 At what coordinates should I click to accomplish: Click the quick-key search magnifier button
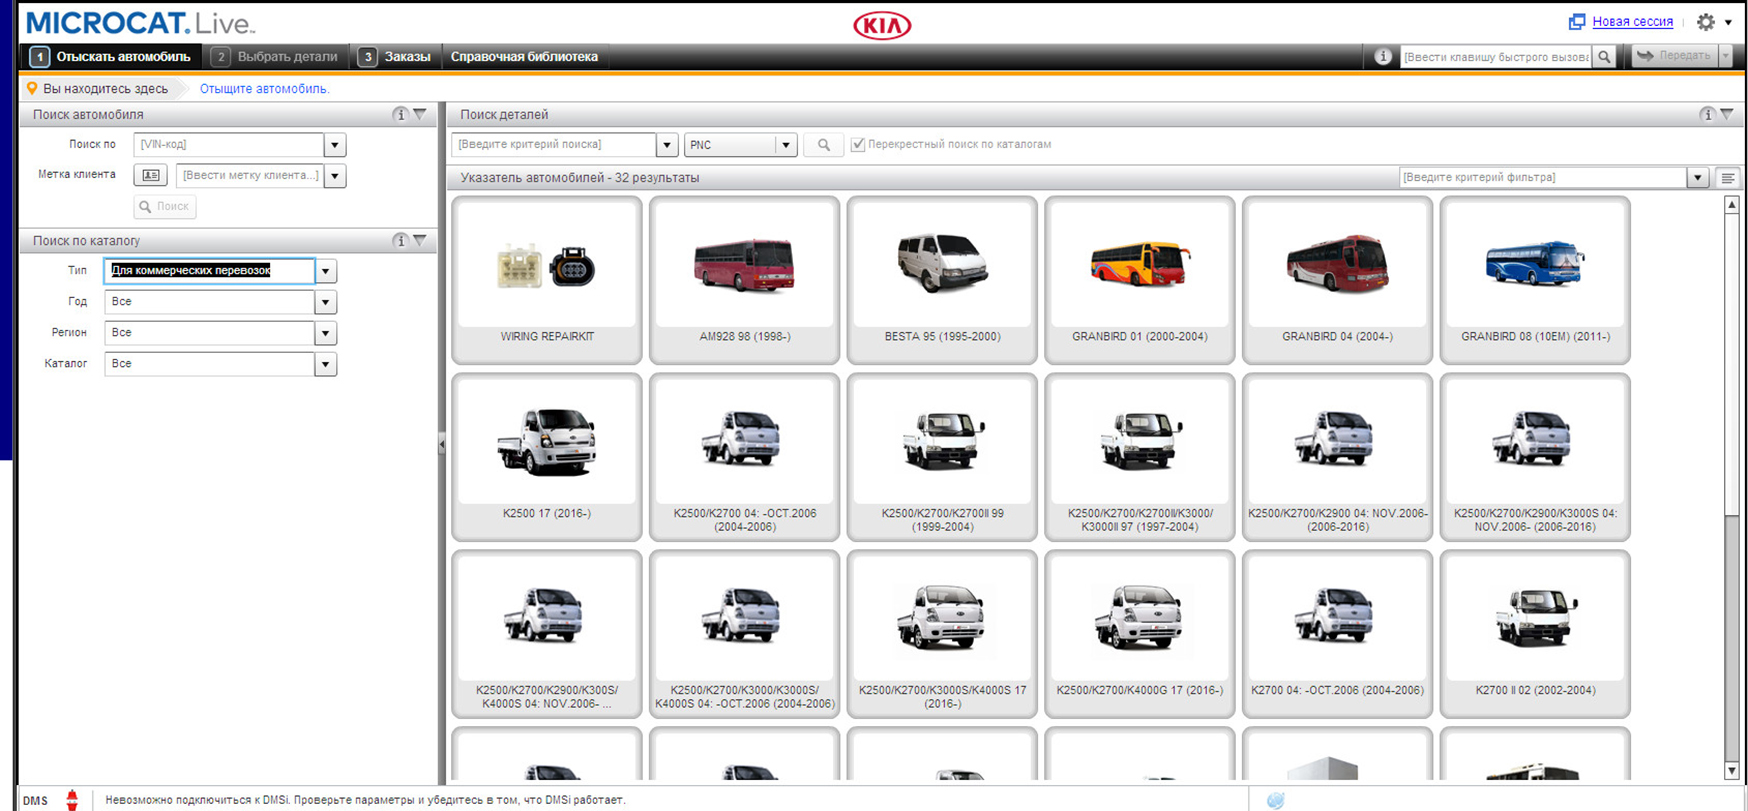click(x=1605, y=57)
